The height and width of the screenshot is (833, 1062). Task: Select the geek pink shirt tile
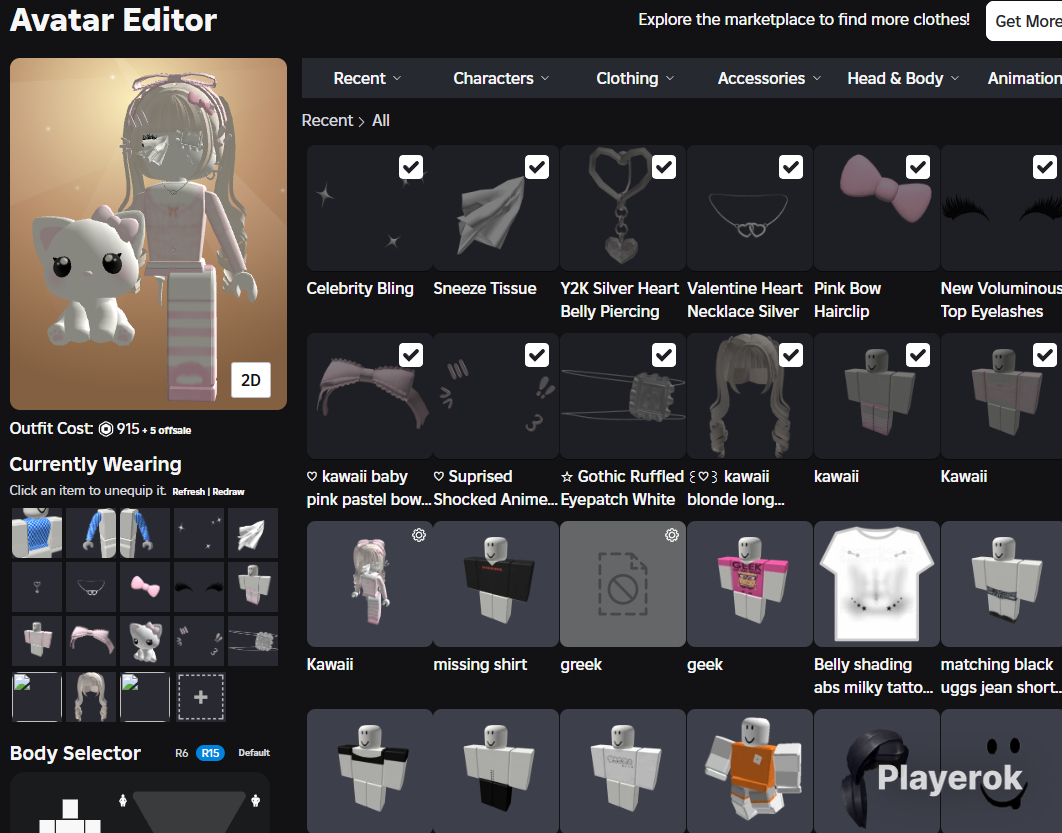[749, 584]
